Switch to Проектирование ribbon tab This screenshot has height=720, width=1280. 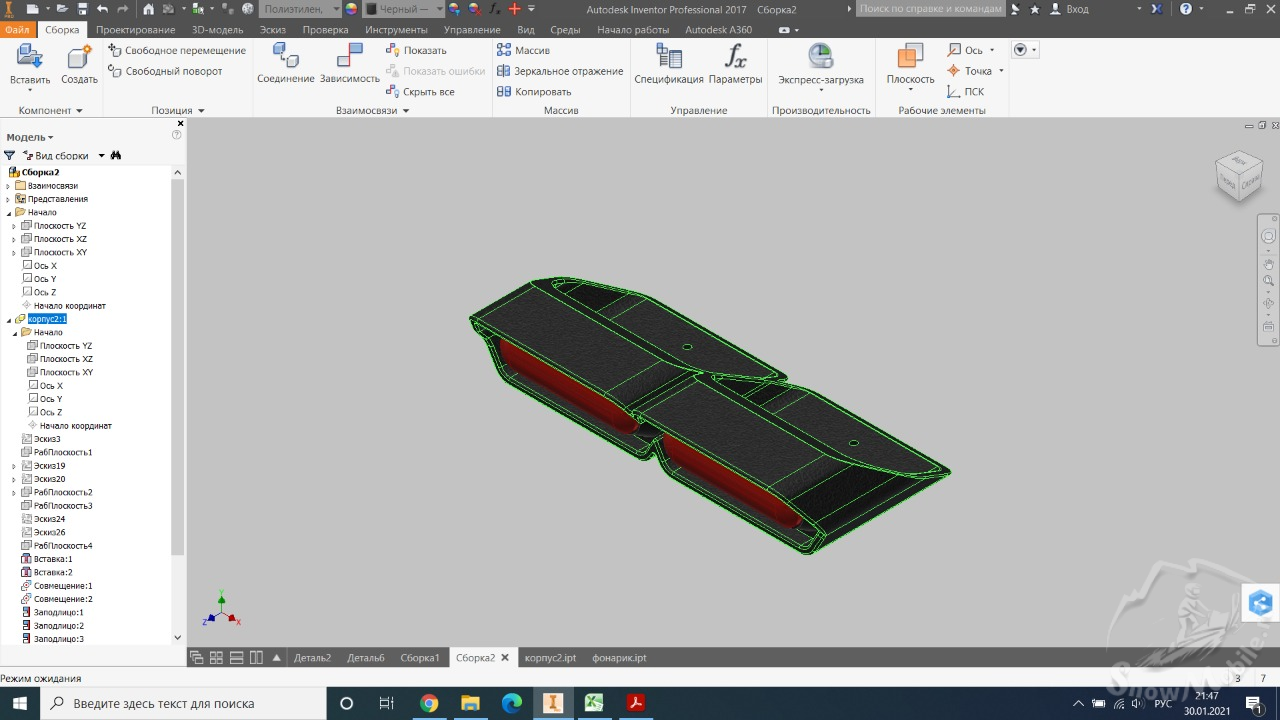tap(135, 30)
